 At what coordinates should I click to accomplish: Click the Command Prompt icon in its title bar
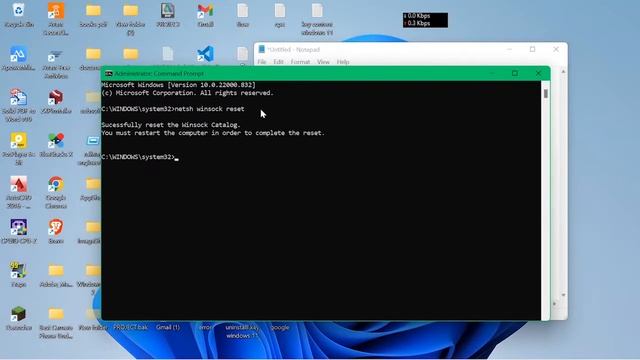[x=109, y=74]
